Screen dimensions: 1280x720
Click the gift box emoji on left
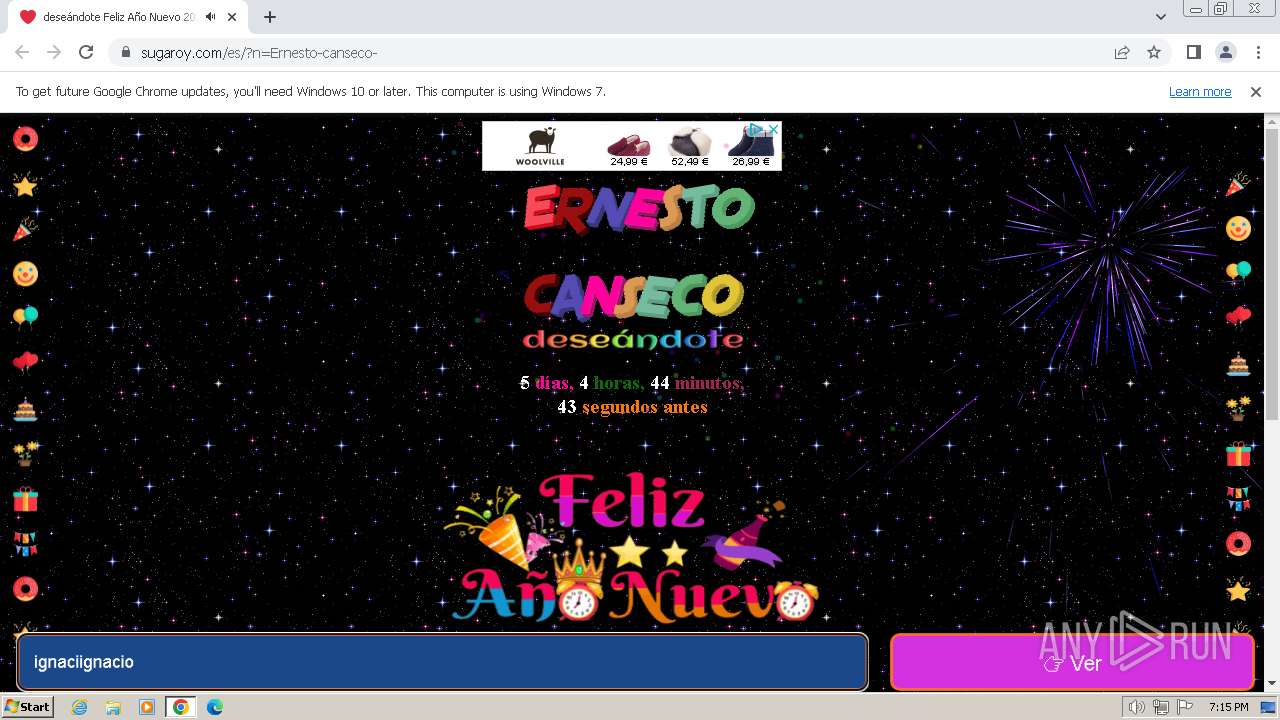point(25,499)
